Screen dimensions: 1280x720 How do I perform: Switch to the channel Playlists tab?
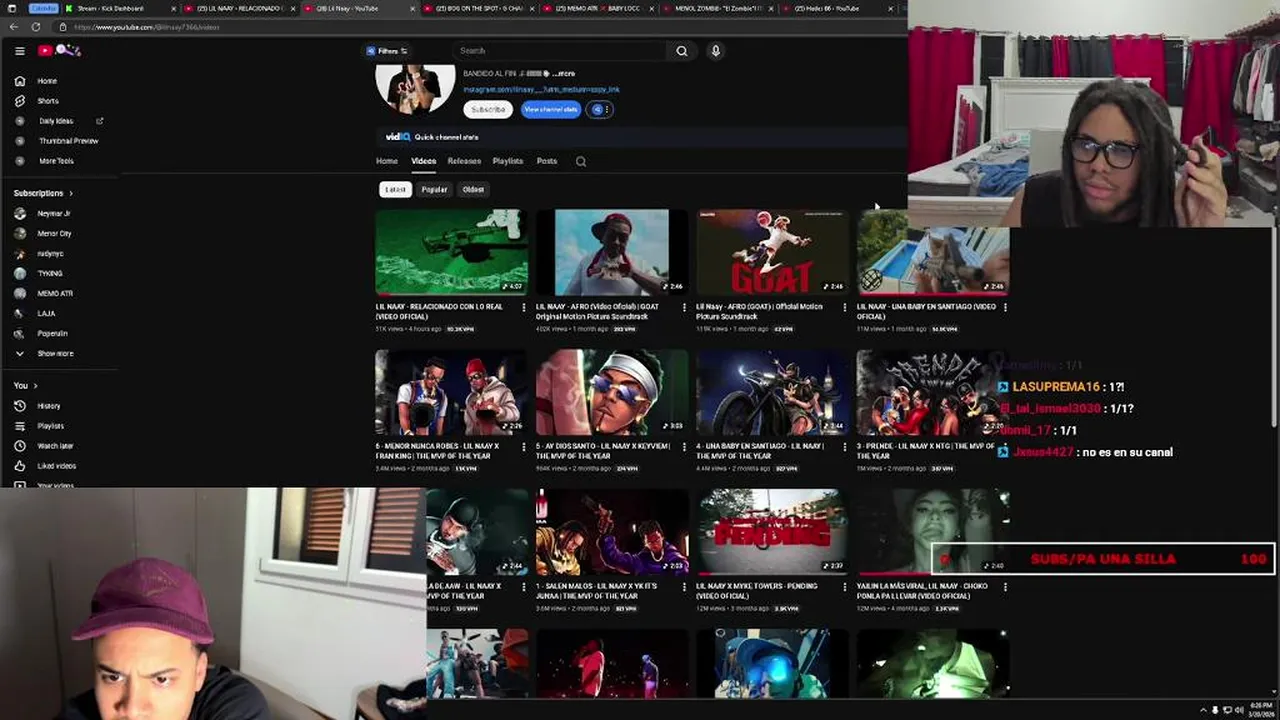(x=508, y=161)
